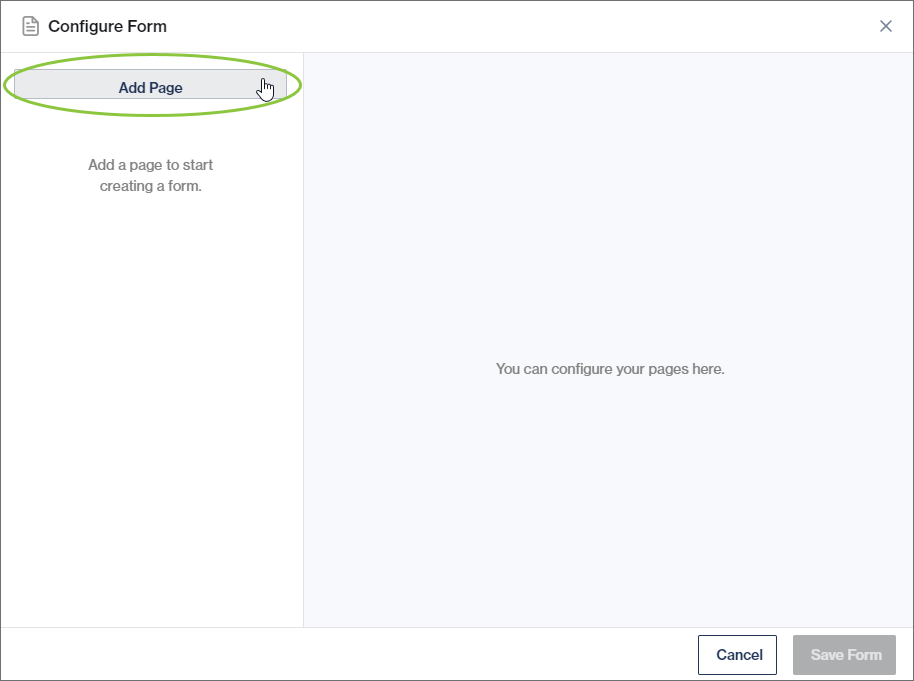Click empty footer area left of Cancel
The width and height of the screenshot is (914, 681).
[x=350, y=655]
